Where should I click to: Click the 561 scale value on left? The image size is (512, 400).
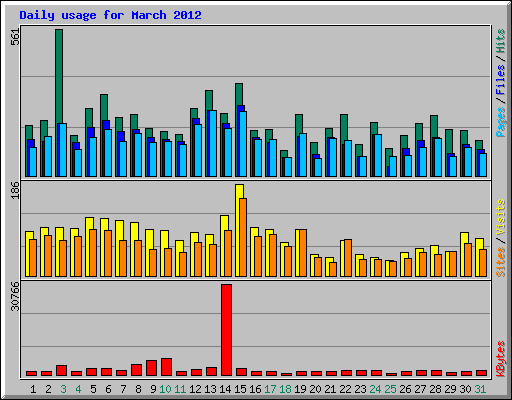15,37
